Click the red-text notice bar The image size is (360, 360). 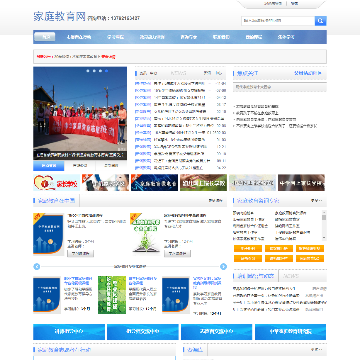click(x=180, y=56)
